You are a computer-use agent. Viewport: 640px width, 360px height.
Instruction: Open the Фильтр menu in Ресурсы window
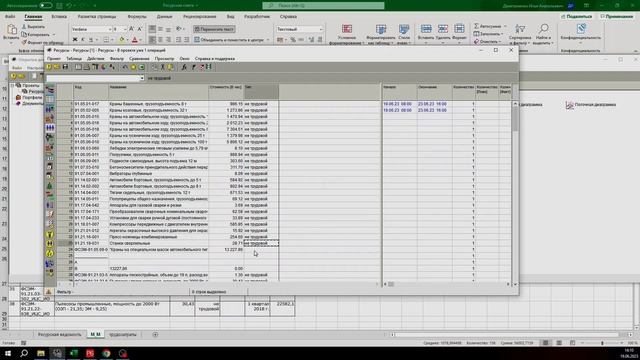pyautogui.click(x=117, y=59)
